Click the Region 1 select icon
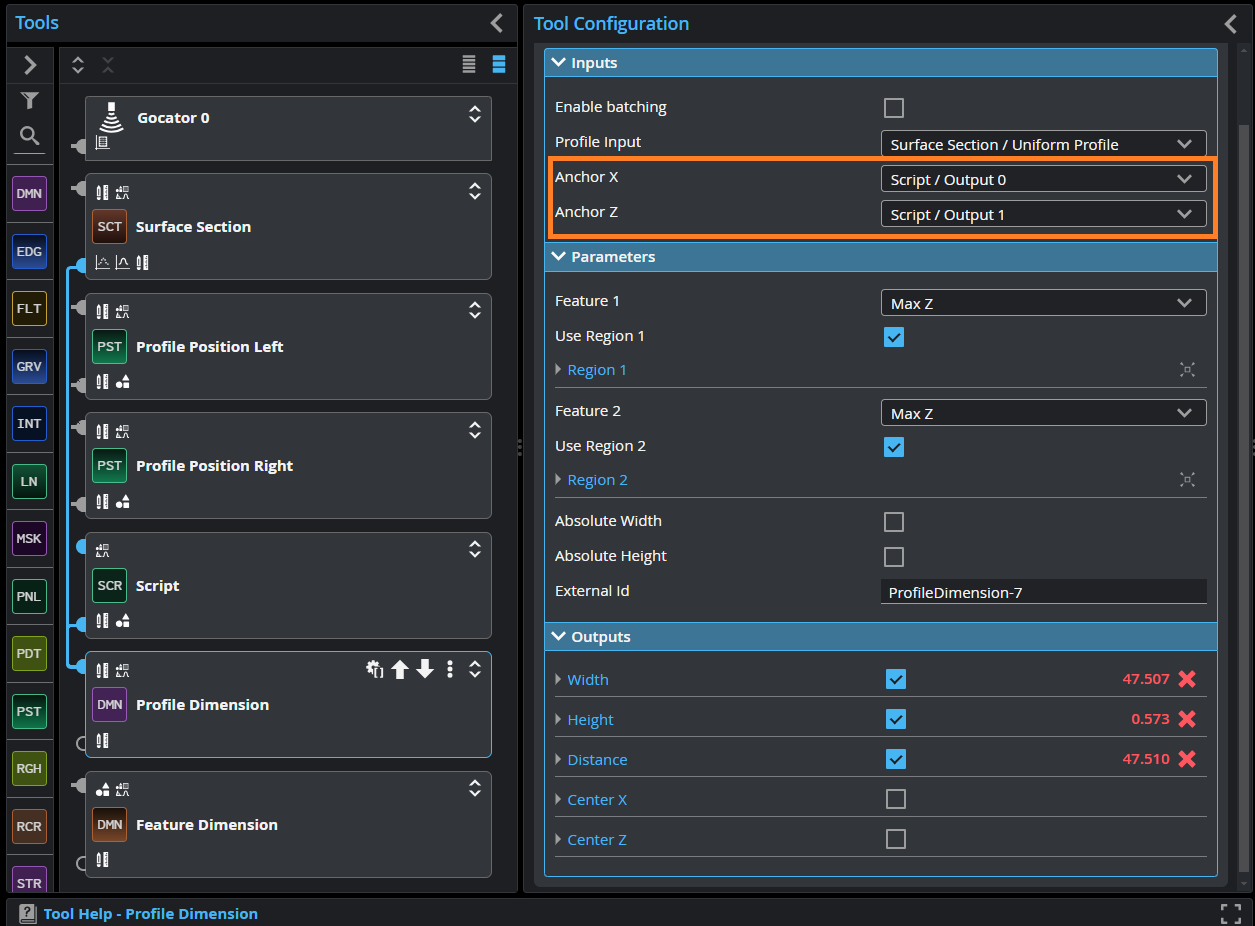1255x926 pixels. 1187,370
